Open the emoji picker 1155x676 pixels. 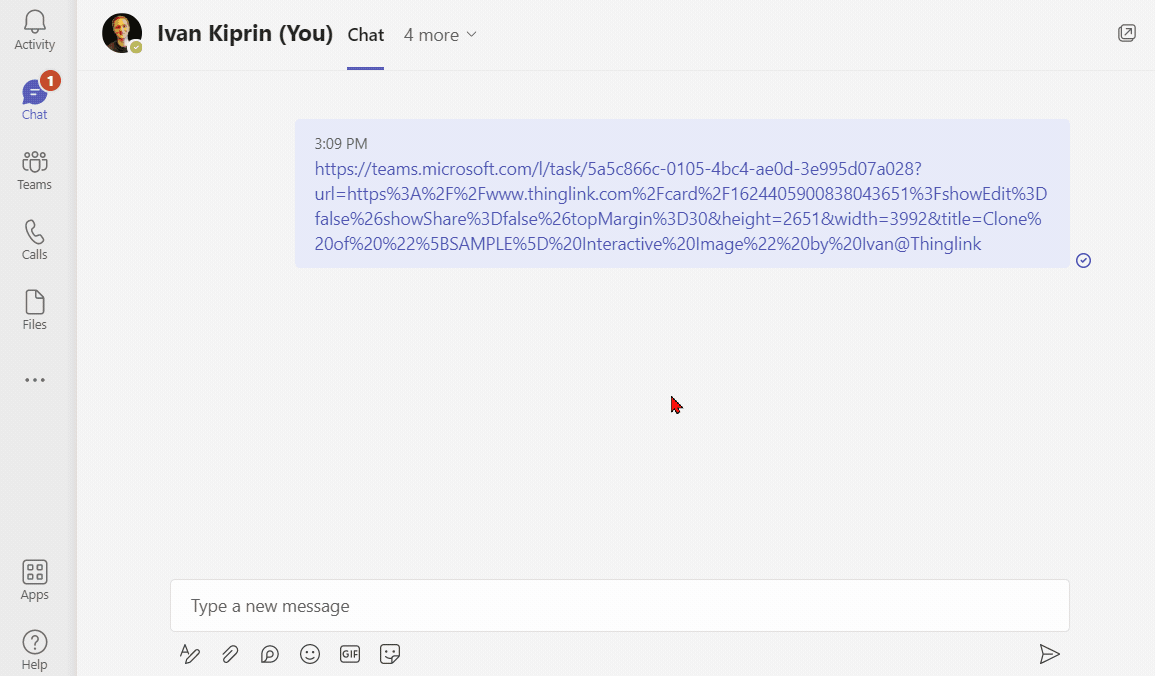coord(309,653)
